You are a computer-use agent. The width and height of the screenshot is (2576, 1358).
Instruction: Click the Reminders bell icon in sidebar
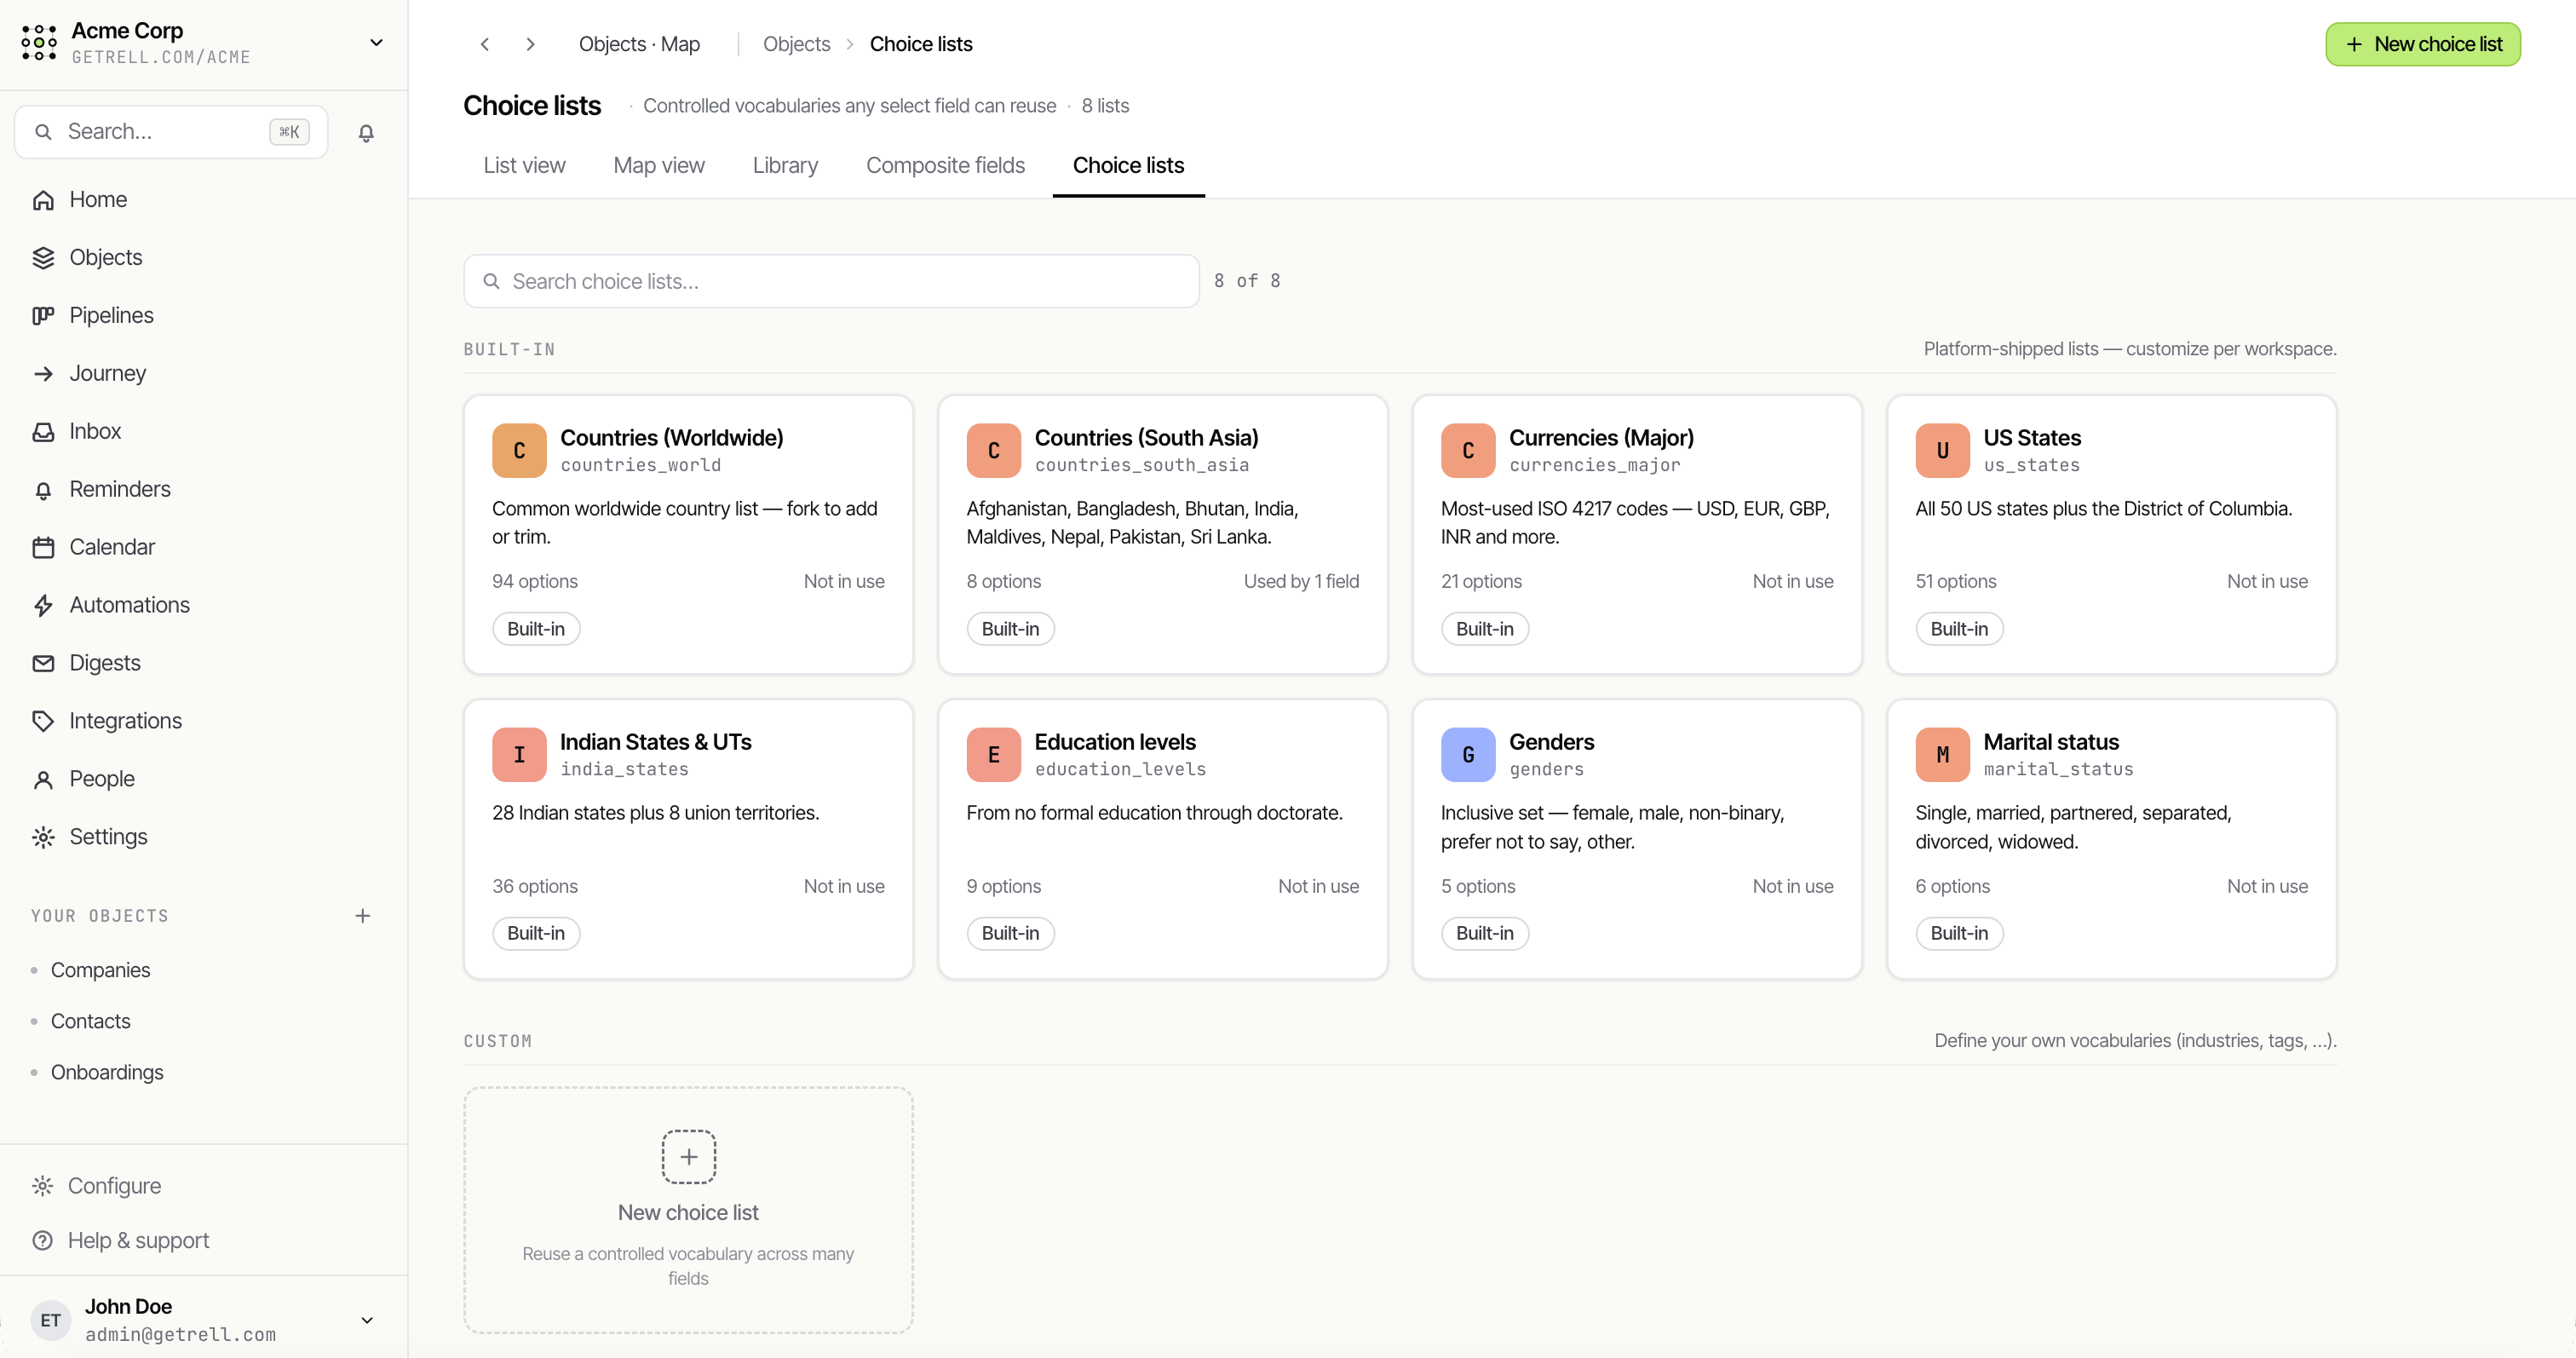[x=43, y=490]
